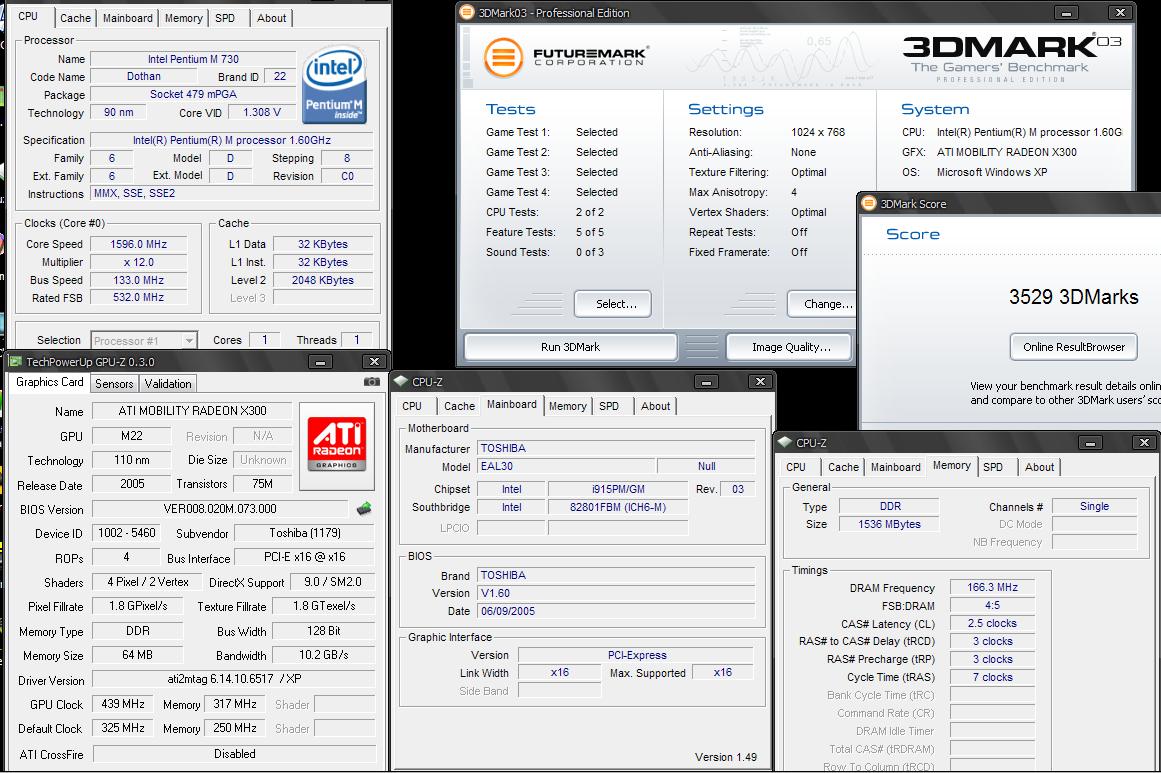Click the CAS# Latency value 2.5 clocks
The height and width of the screenshot is (773, 1161).
coord(992,623)
